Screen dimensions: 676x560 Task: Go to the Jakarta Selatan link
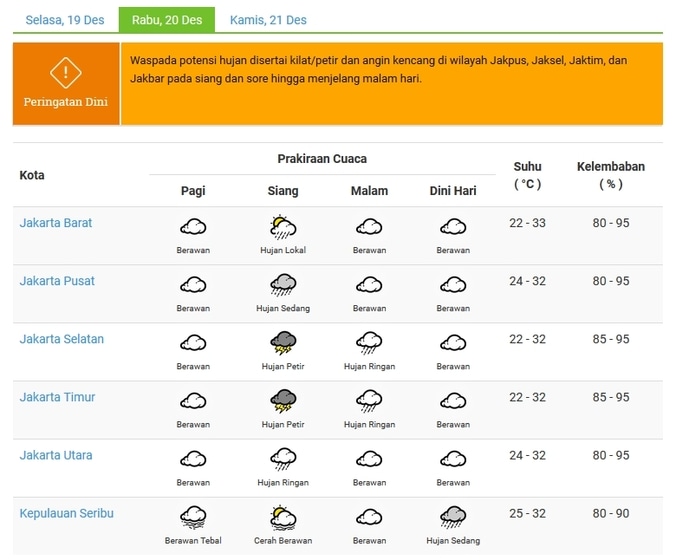(62, 339)
